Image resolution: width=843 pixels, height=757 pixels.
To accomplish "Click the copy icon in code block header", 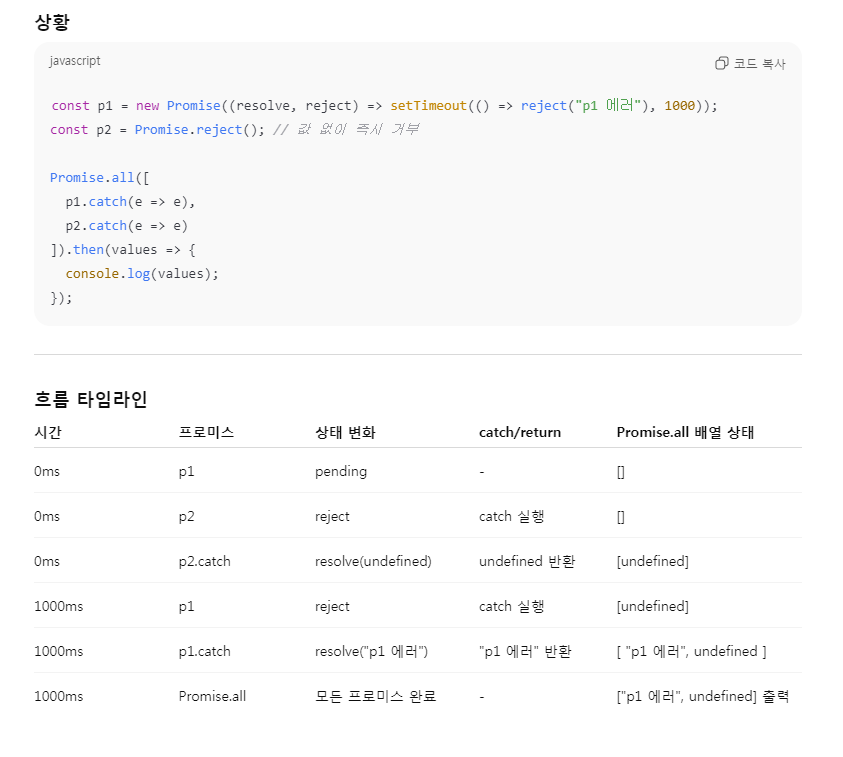I will coord(721,63).
